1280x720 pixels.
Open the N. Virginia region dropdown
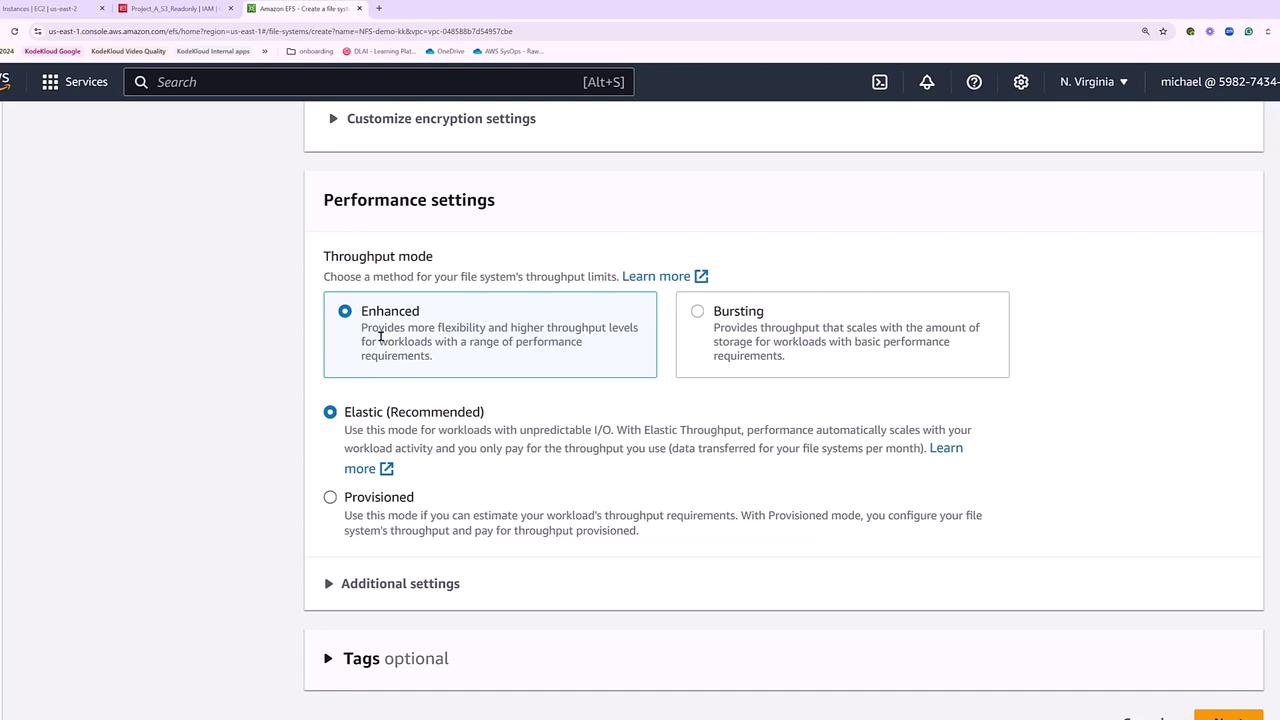pos(1094,82)
